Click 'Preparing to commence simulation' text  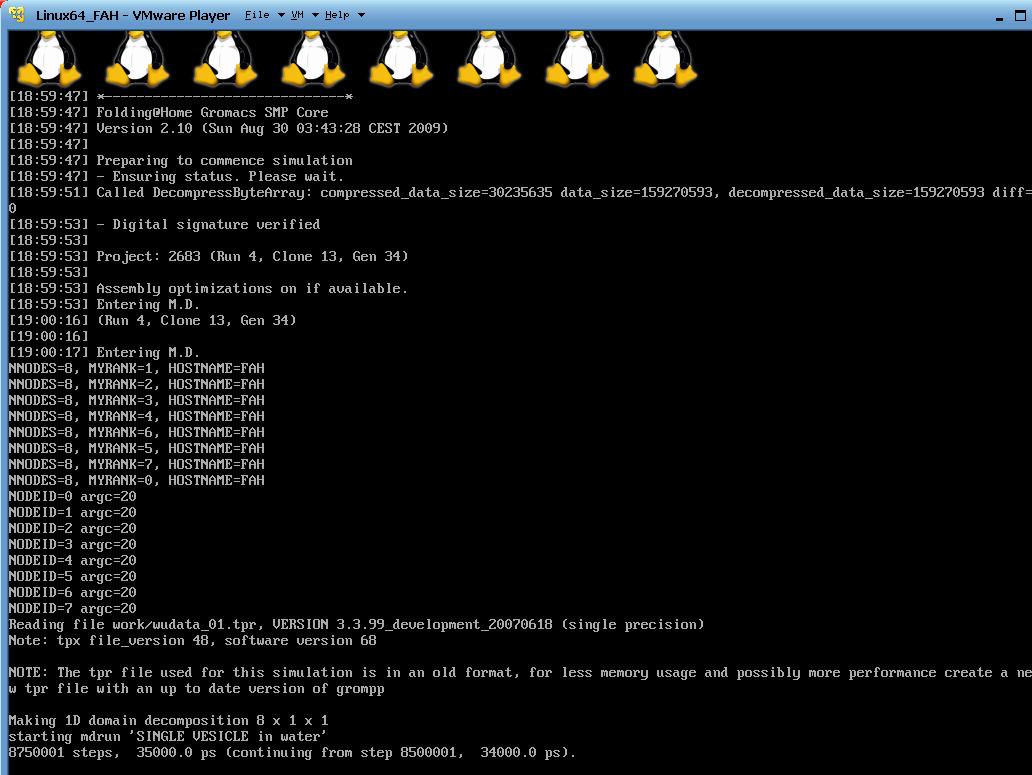(x=224, y=161)
